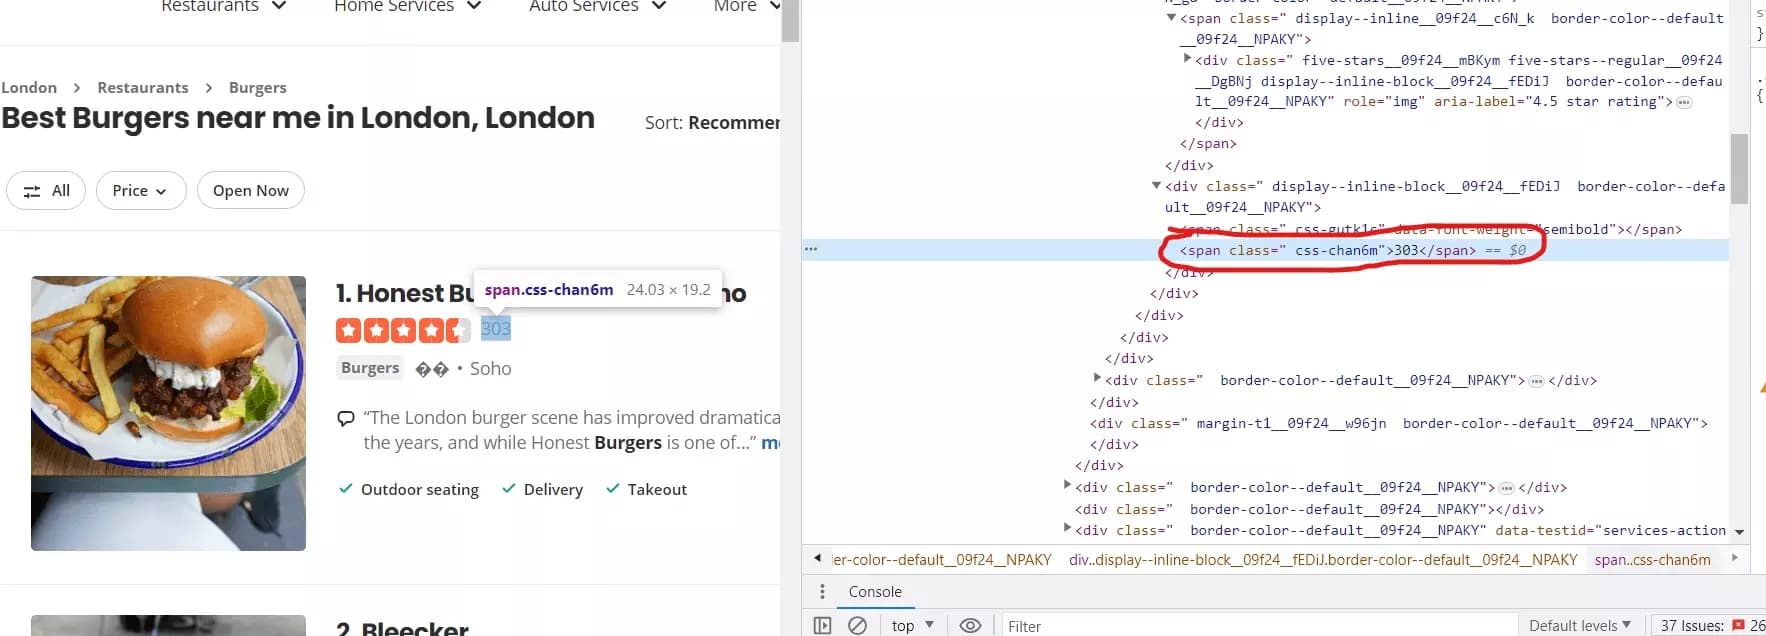Click the Takeout amenity label

point(657,489)
